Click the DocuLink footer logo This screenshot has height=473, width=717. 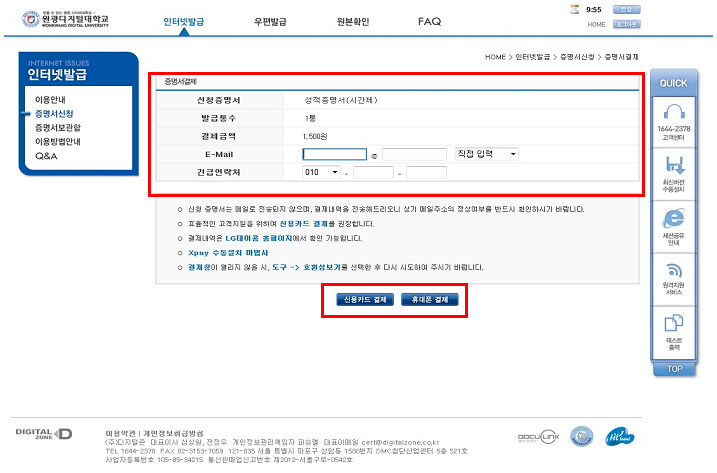click(x=538, y=437)
